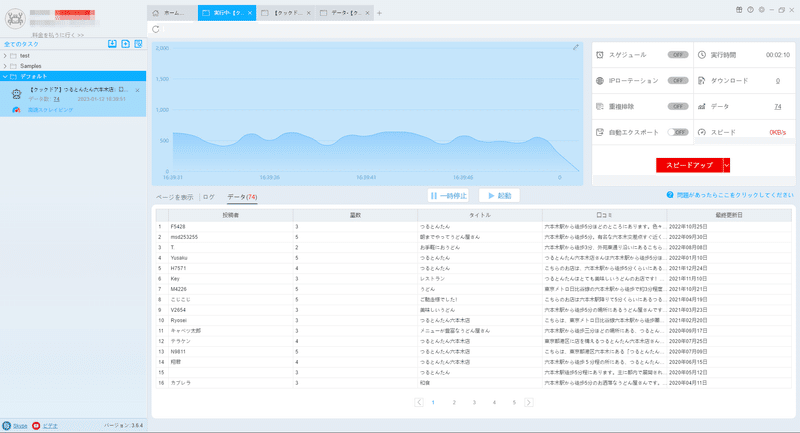Click the new task plus icon
Viewport: 800px width, 433px height.
coord(126,44)
